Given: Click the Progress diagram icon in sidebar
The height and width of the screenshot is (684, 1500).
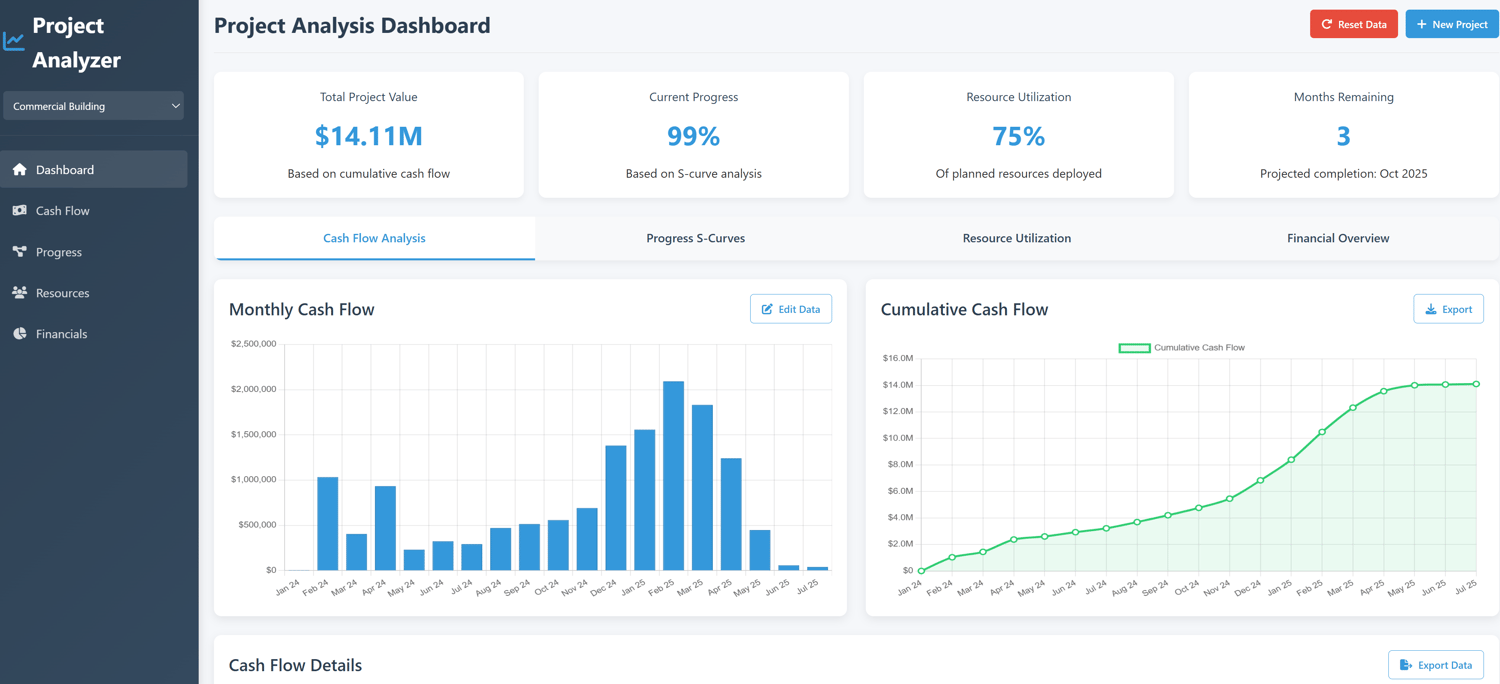Looking at the screenshot, I should (19, 252).
